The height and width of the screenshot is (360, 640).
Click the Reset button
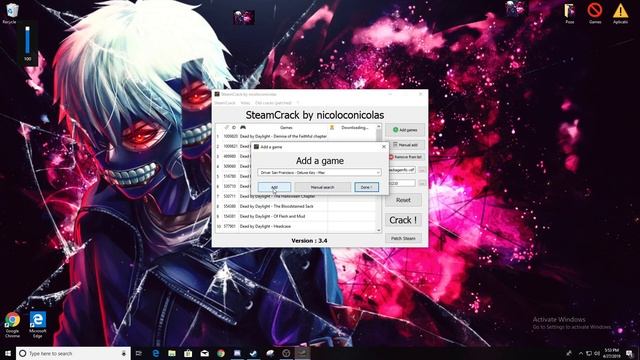(x=403, y=200)
